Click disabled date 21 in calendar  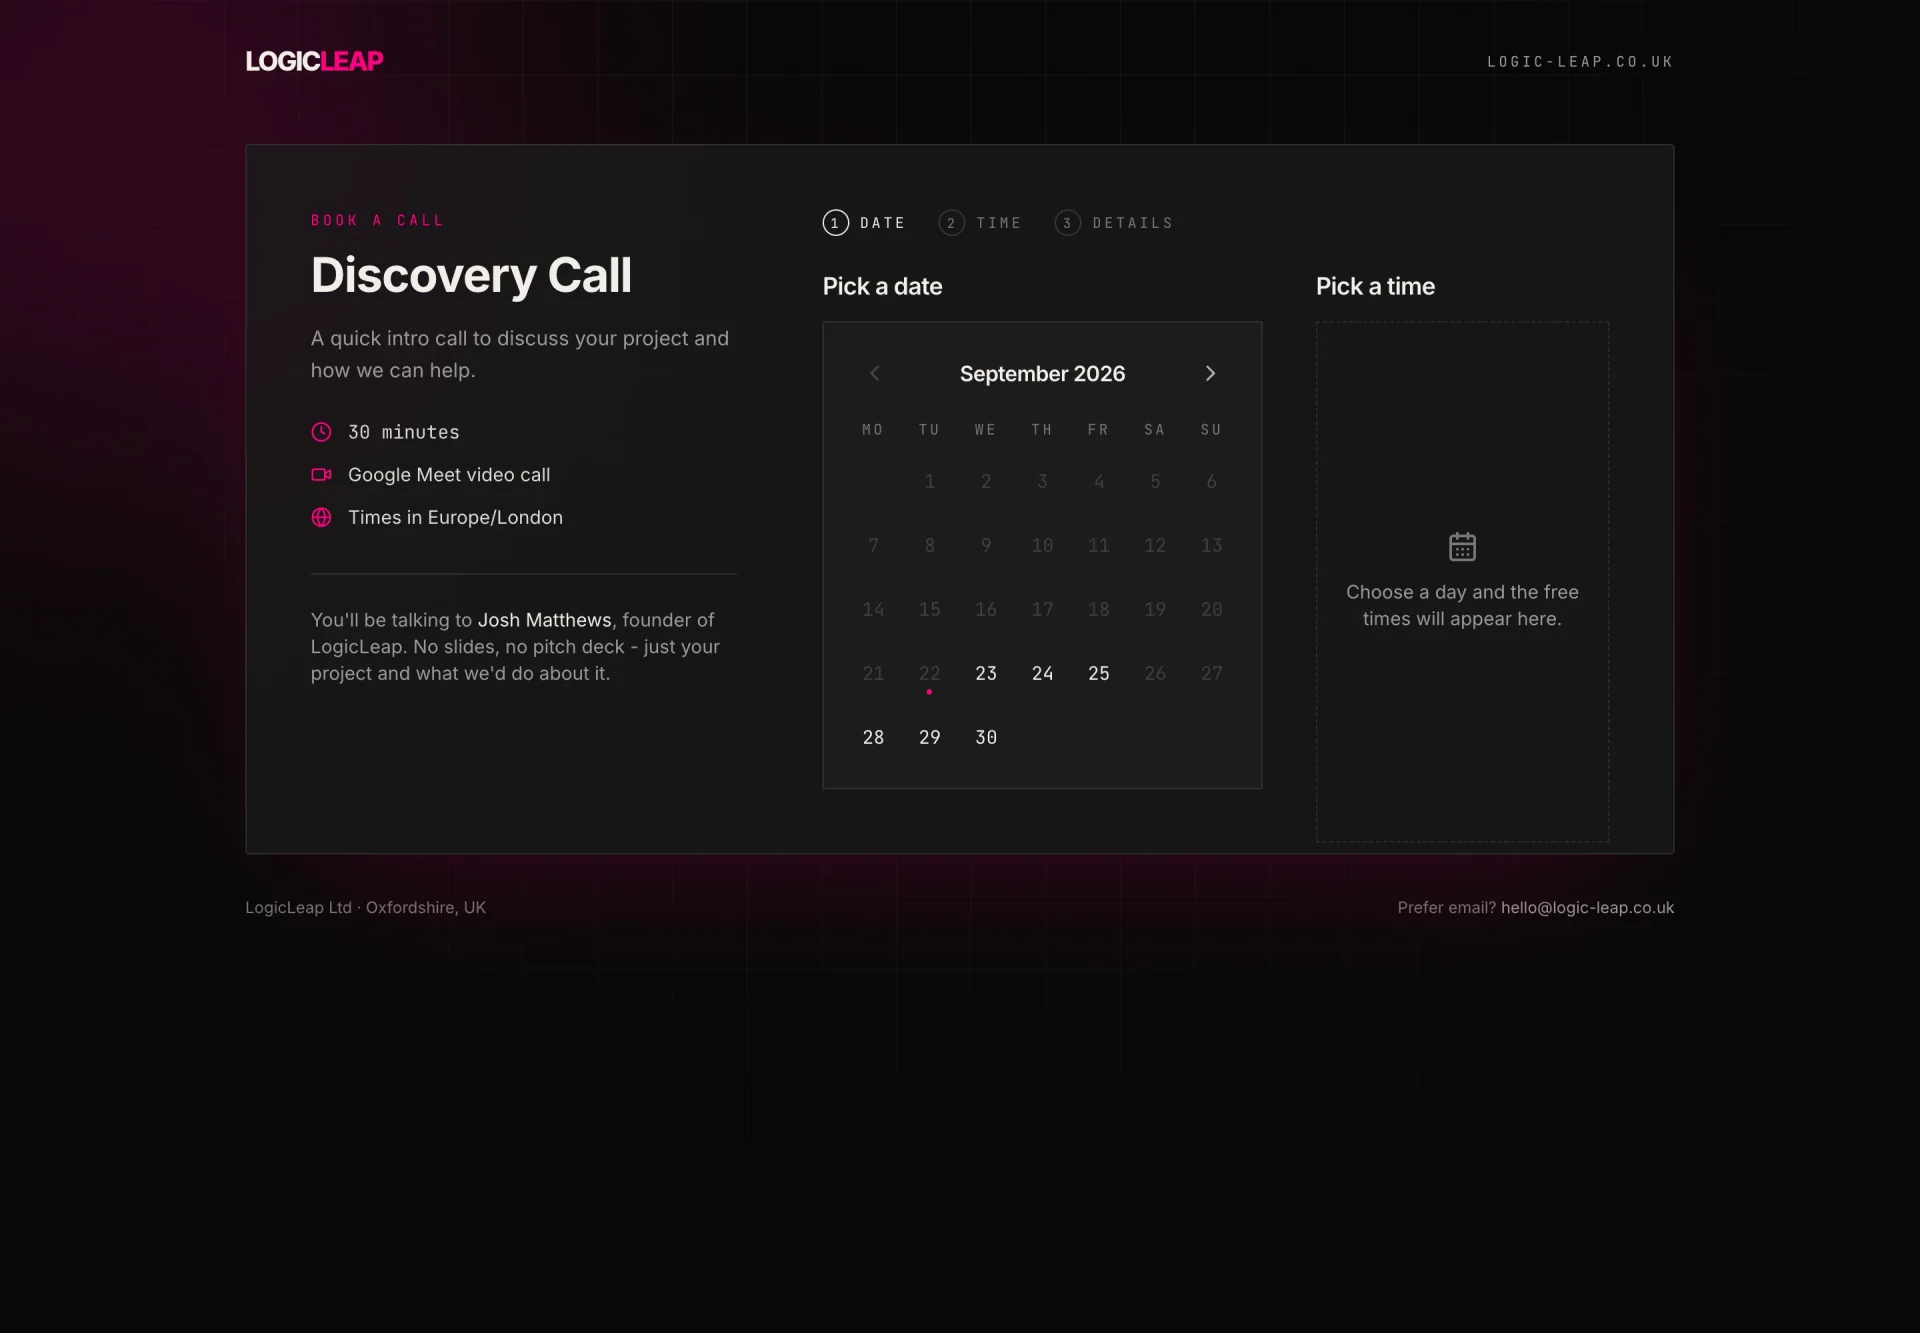click(x=873, y=673)
